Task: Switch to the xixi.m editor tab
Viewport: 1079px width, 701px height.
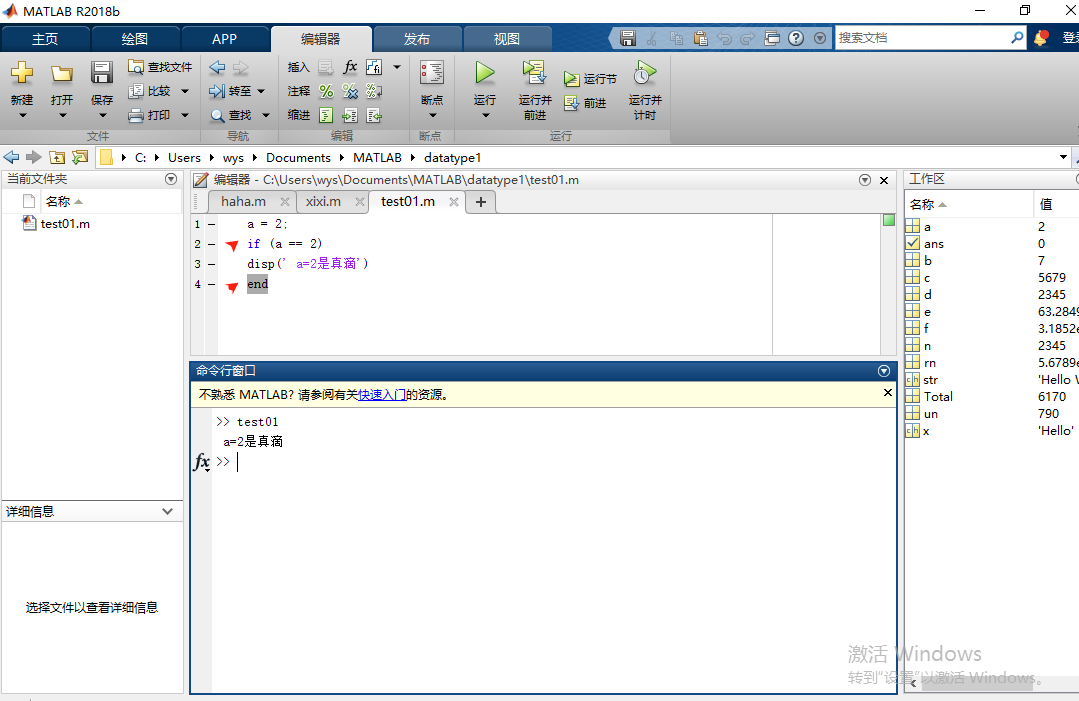Action: 323,202
